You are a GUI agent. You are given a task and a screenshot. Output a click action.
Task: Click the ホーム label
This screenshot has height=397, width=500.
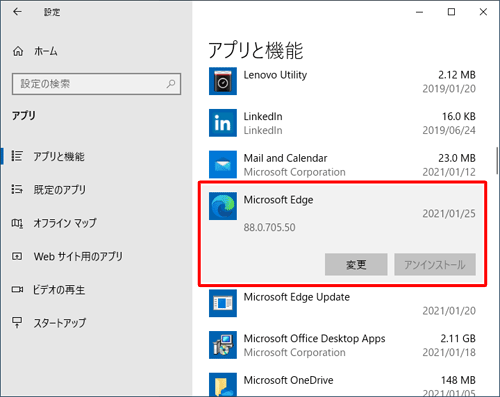46,51
